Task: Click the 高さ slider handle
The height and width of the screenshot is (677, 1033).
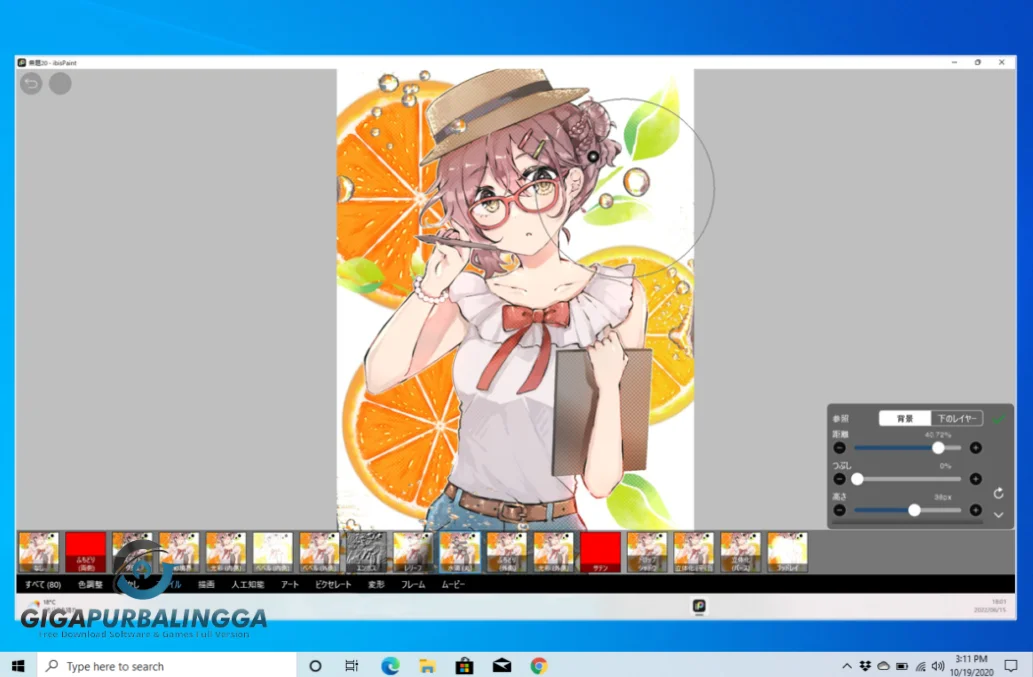Action: pyautogui.click(x=914, y=510)
